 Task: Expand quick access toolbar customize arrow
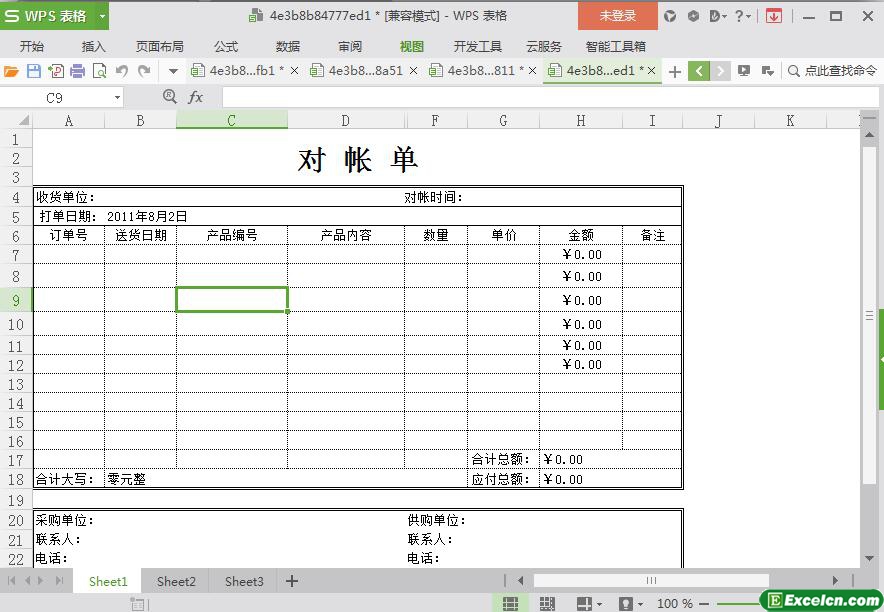click(173, 71)
